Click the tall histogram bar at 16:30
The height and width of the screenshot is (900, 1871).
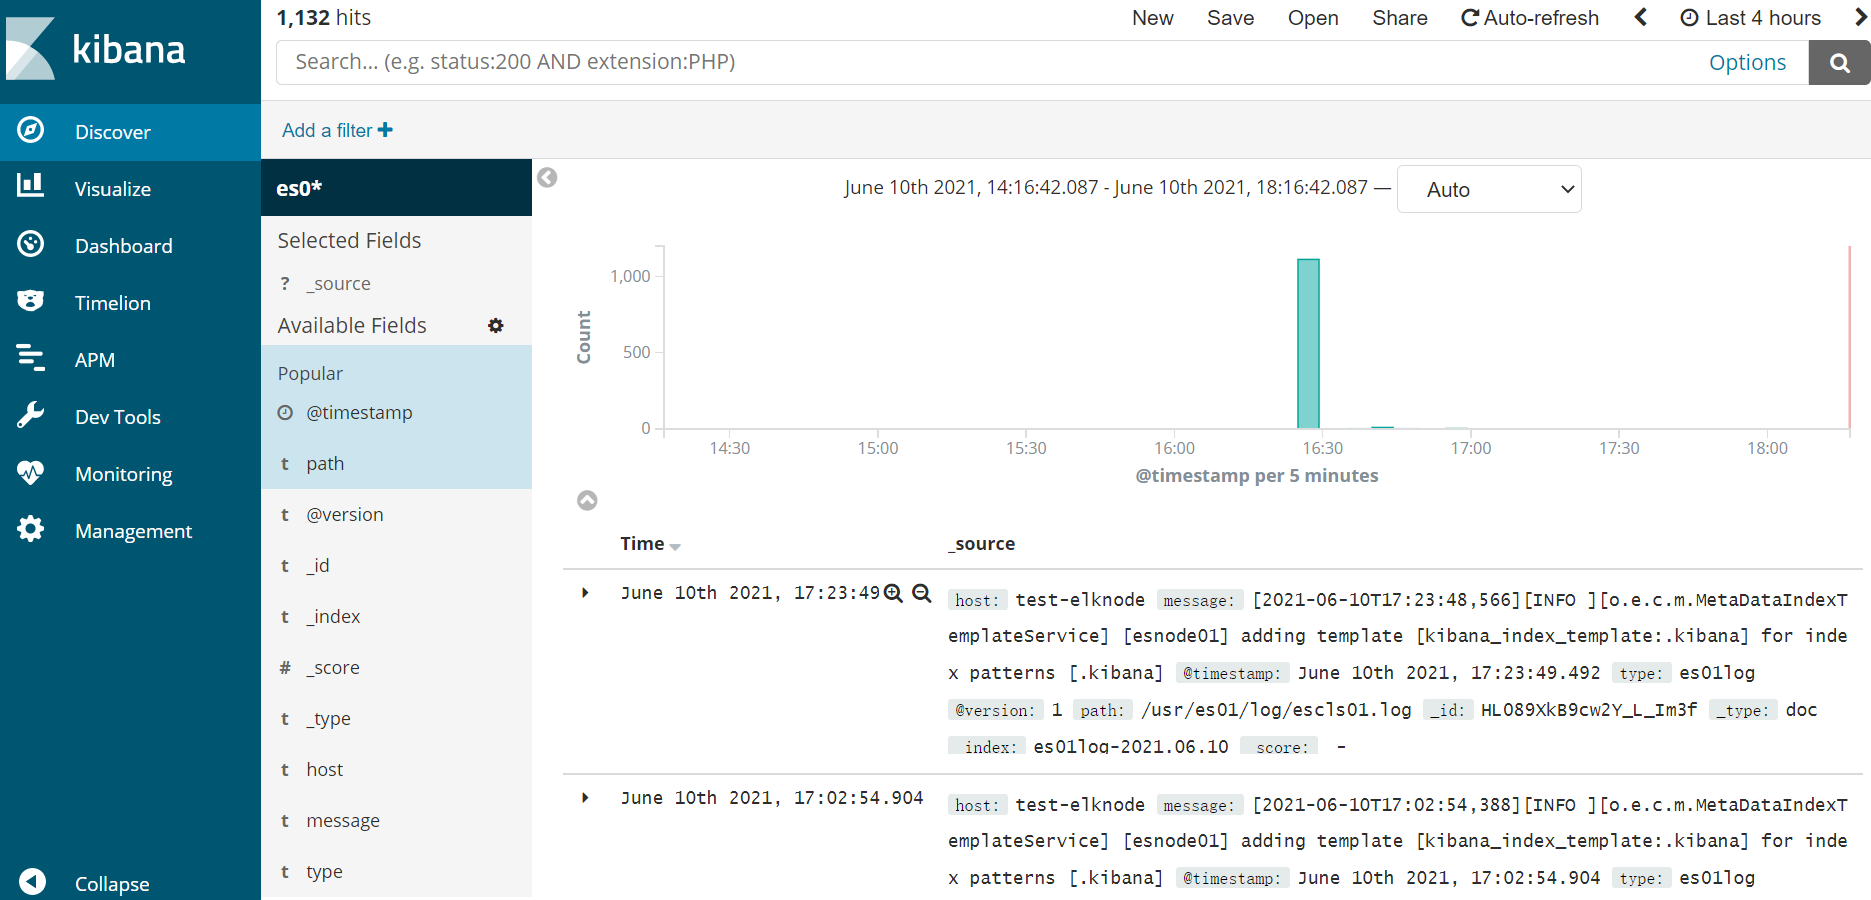(1308, 343)
